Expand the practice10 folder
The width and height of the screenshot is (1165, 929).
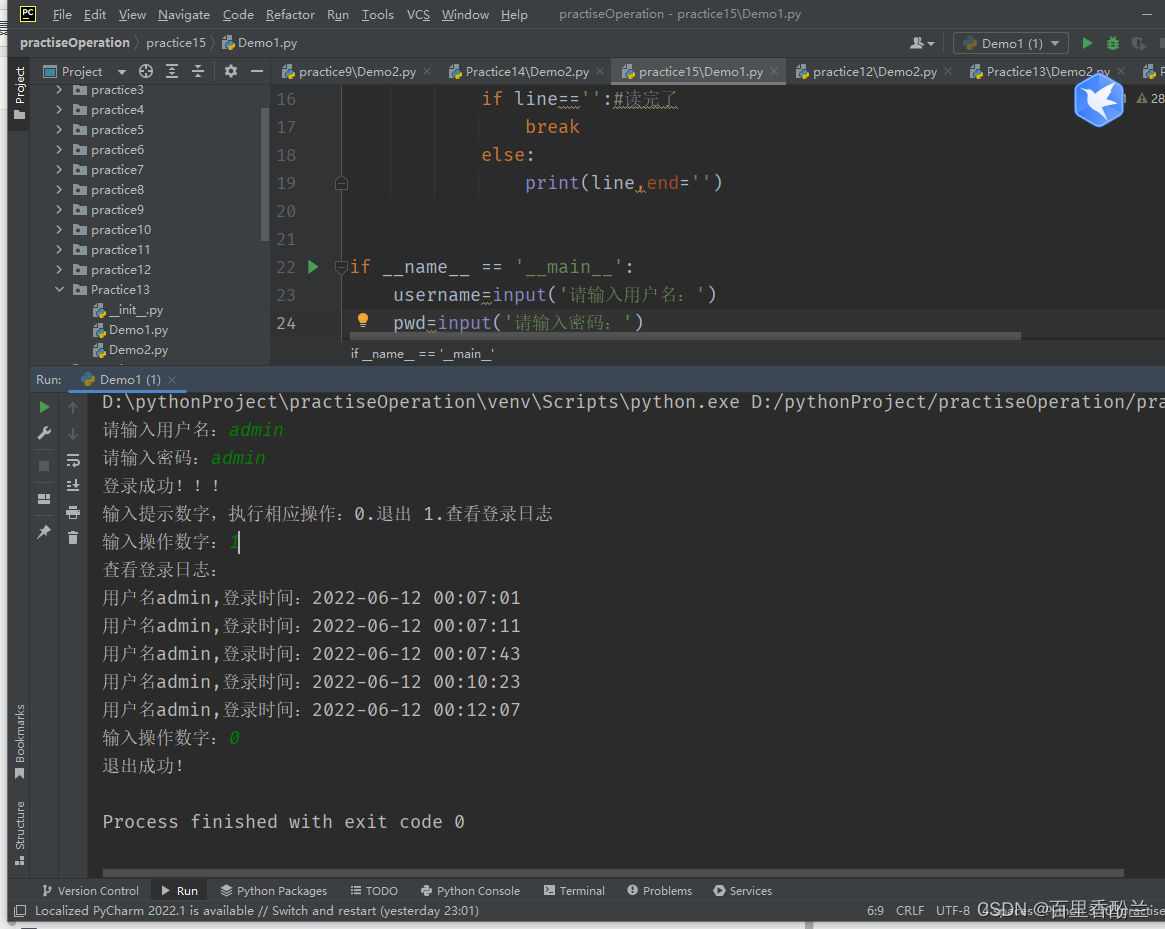click(59, 230)
